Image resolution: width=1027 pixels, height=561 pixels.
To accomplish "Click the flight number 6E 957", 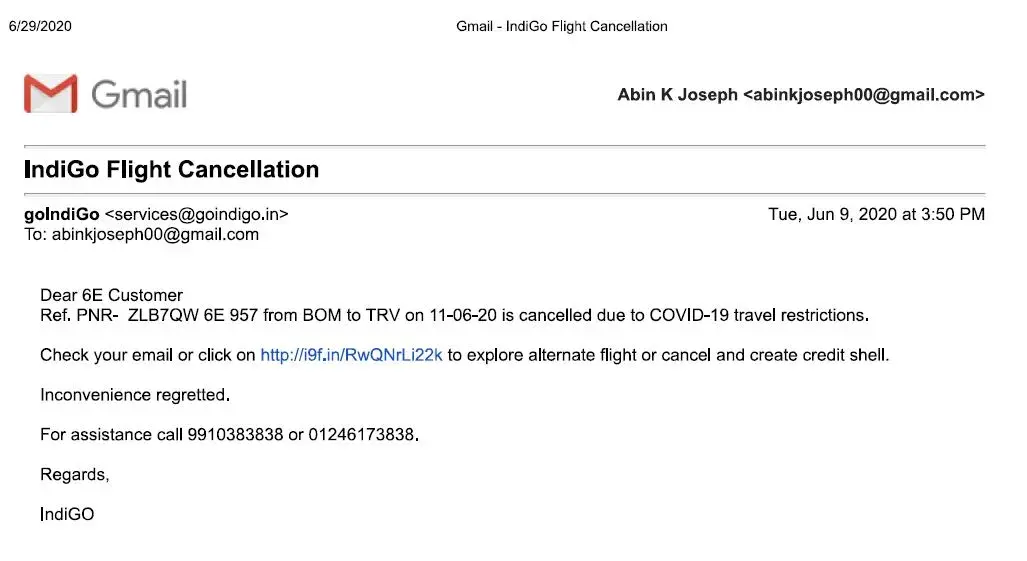I will (x=232, y=315).
